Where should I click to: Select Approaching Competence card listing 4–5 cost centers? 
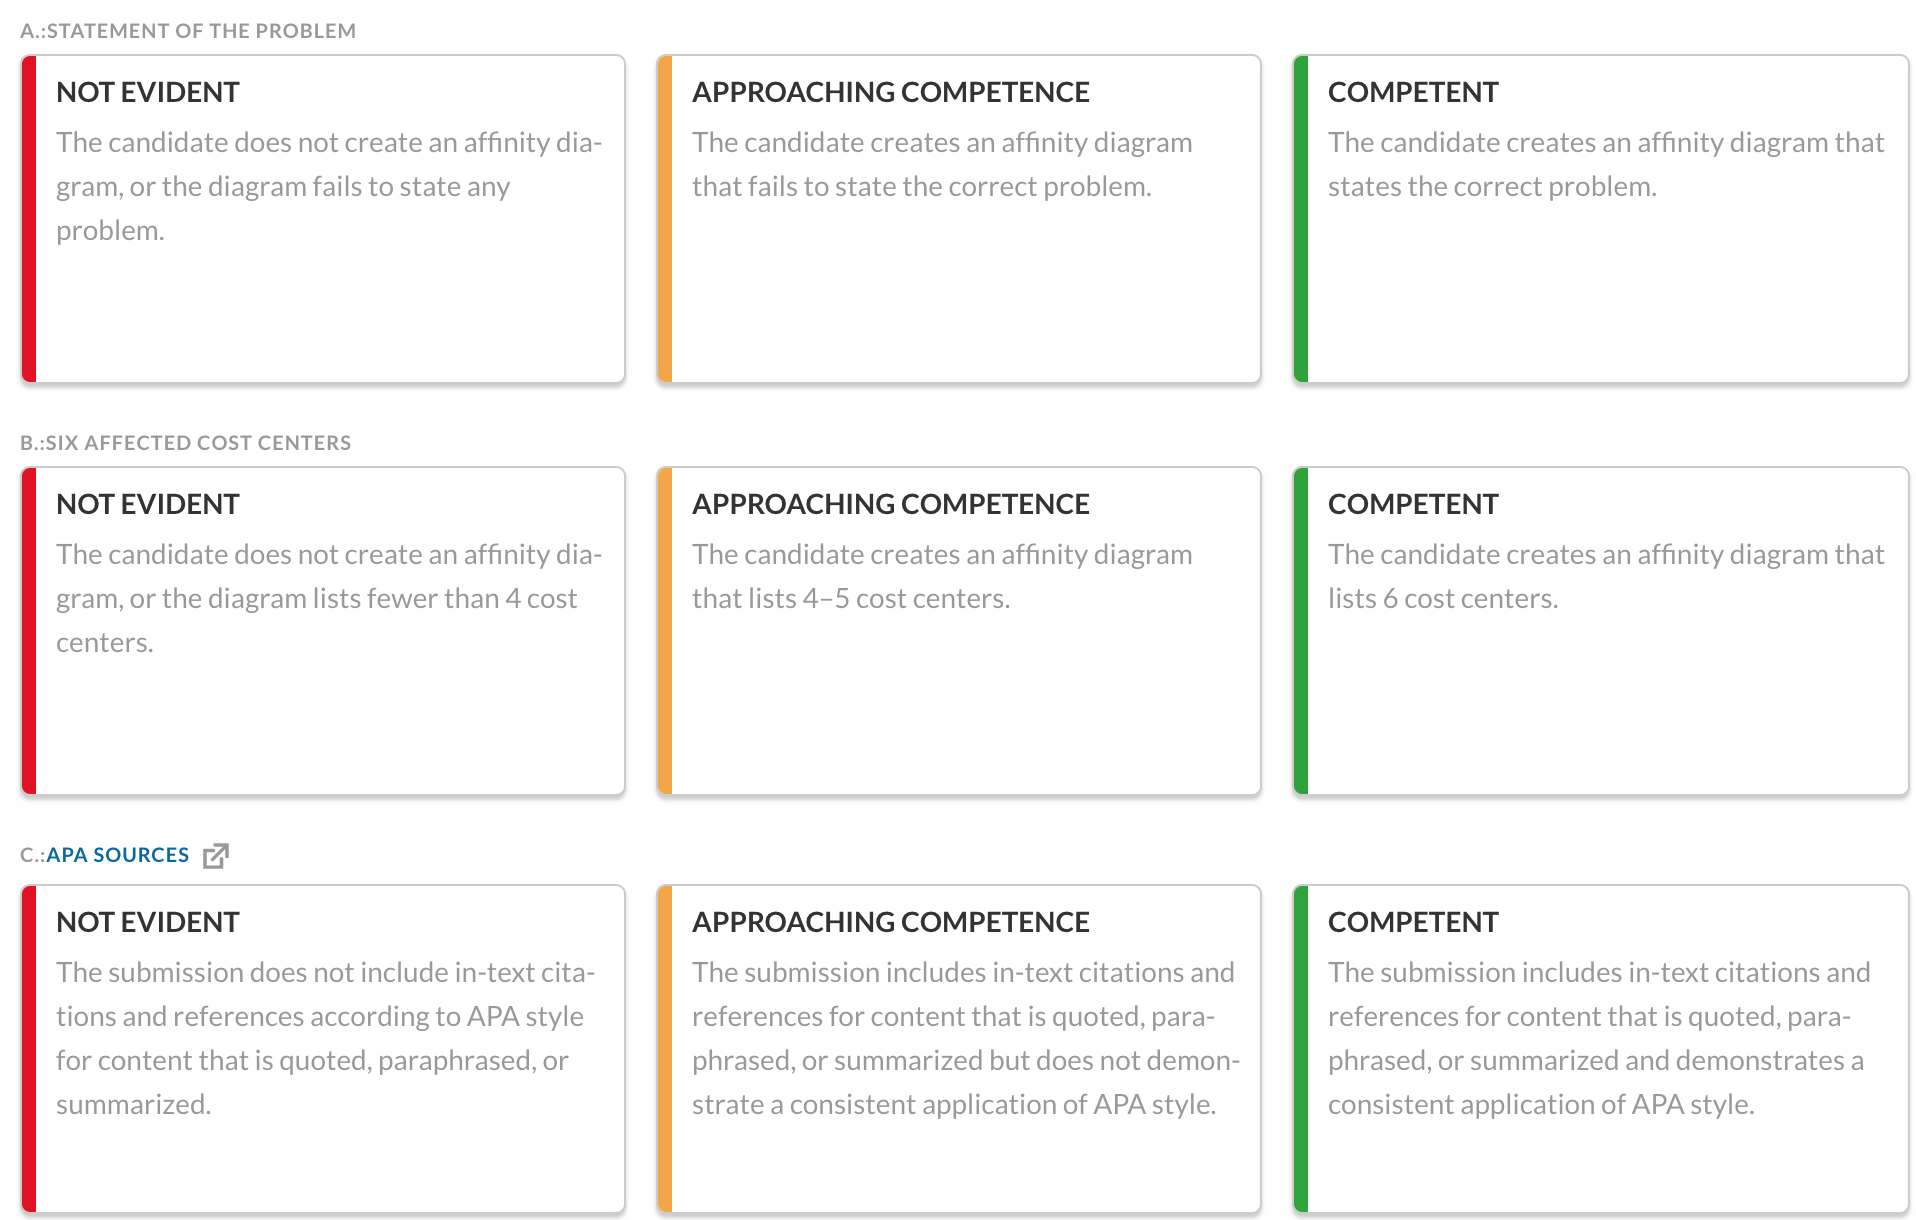(959, 631)
